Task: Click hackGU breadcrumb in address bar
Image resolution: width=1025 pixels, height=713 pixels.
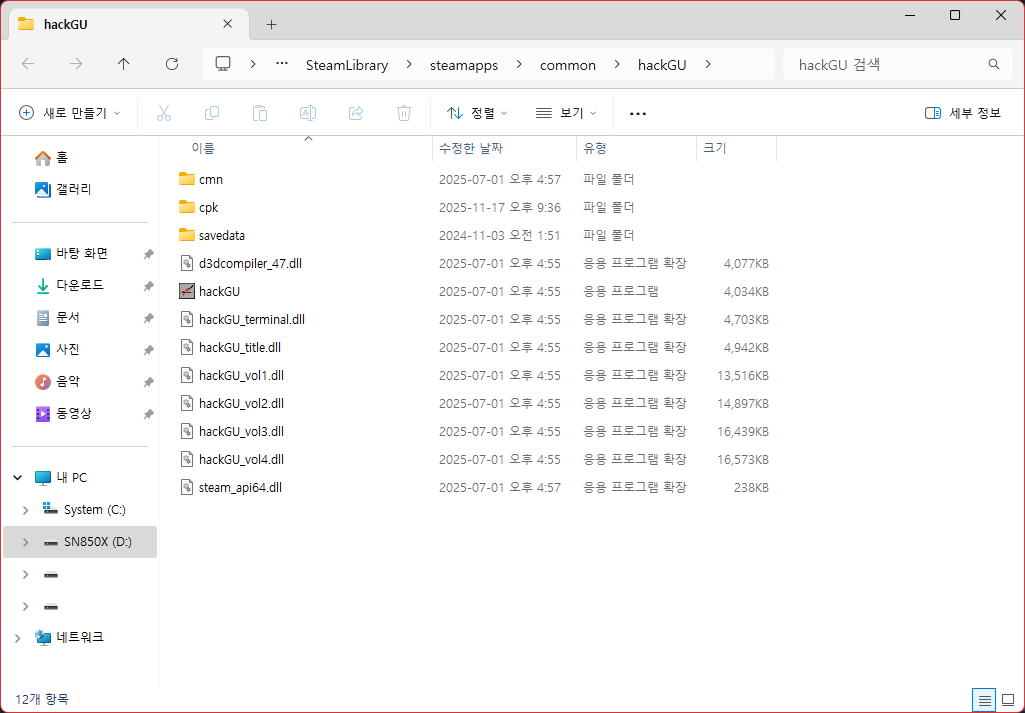Action: [x=662, y=65]
